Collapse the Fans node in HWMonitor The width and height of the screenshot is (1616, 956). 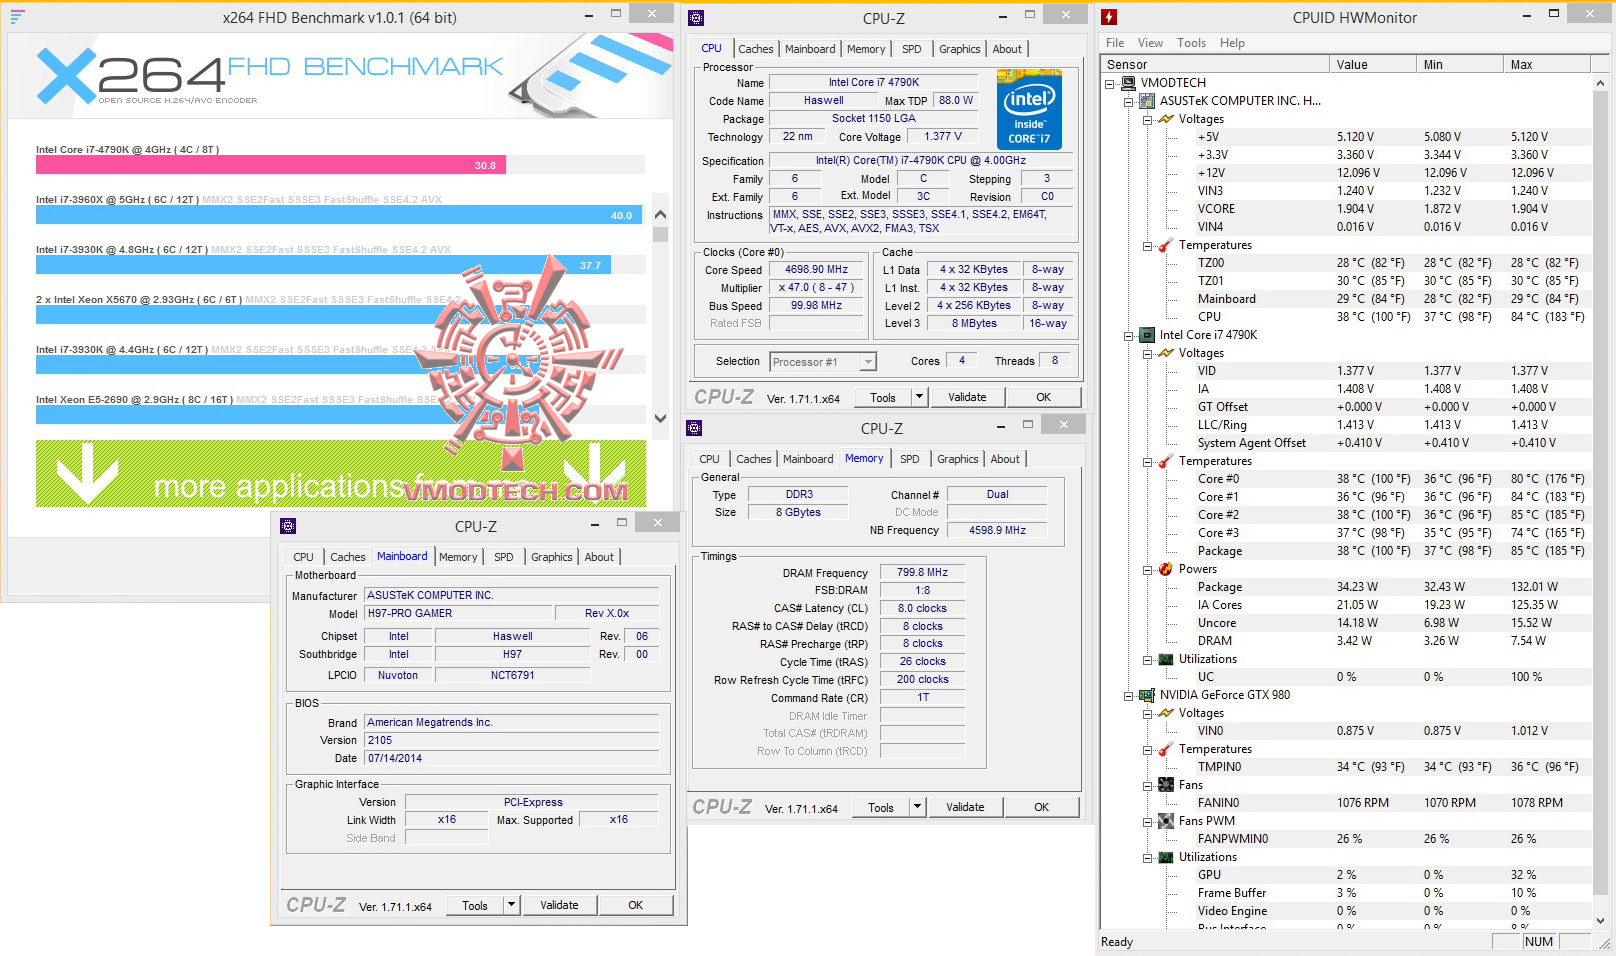[1148, 785]
